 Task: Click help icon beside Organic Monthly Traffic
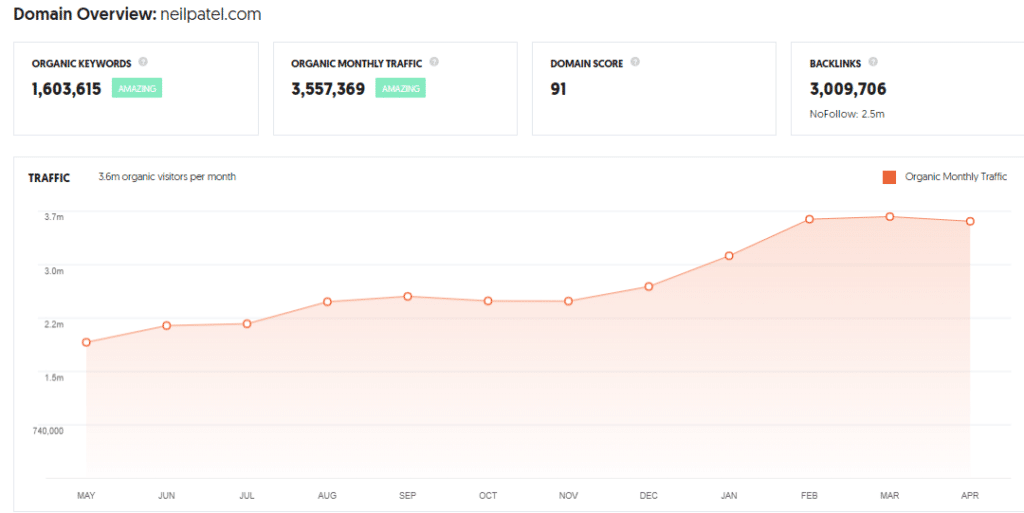[434, 63]
